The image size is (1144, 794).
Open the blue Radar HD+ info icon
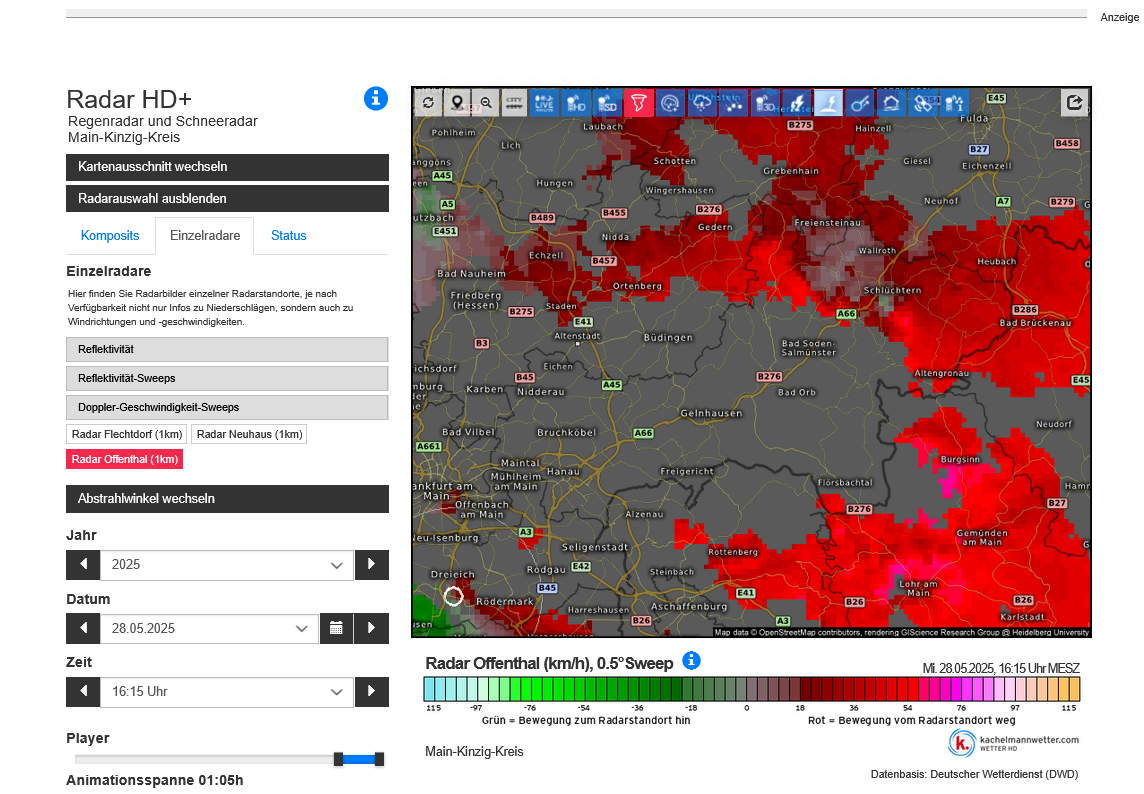click(x=375, y=98)
